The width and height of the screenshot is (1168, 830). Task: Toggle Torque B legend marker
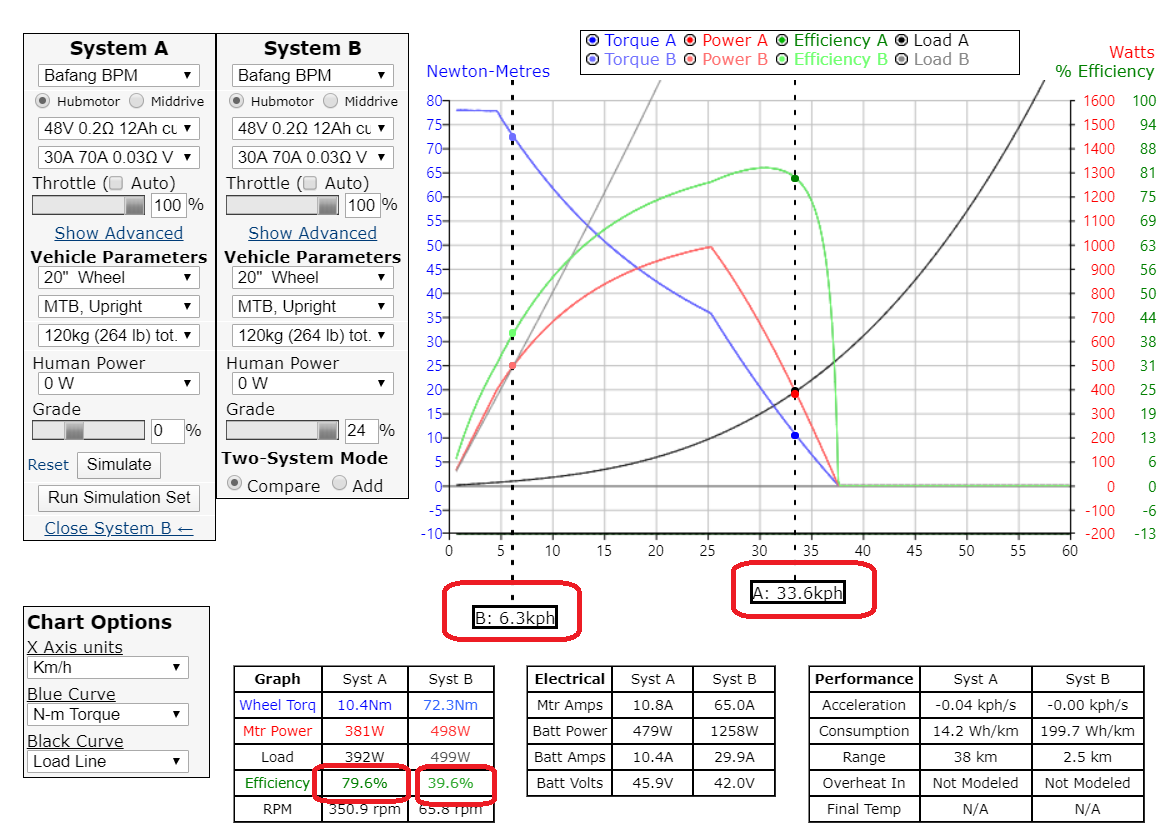(593, 60)
